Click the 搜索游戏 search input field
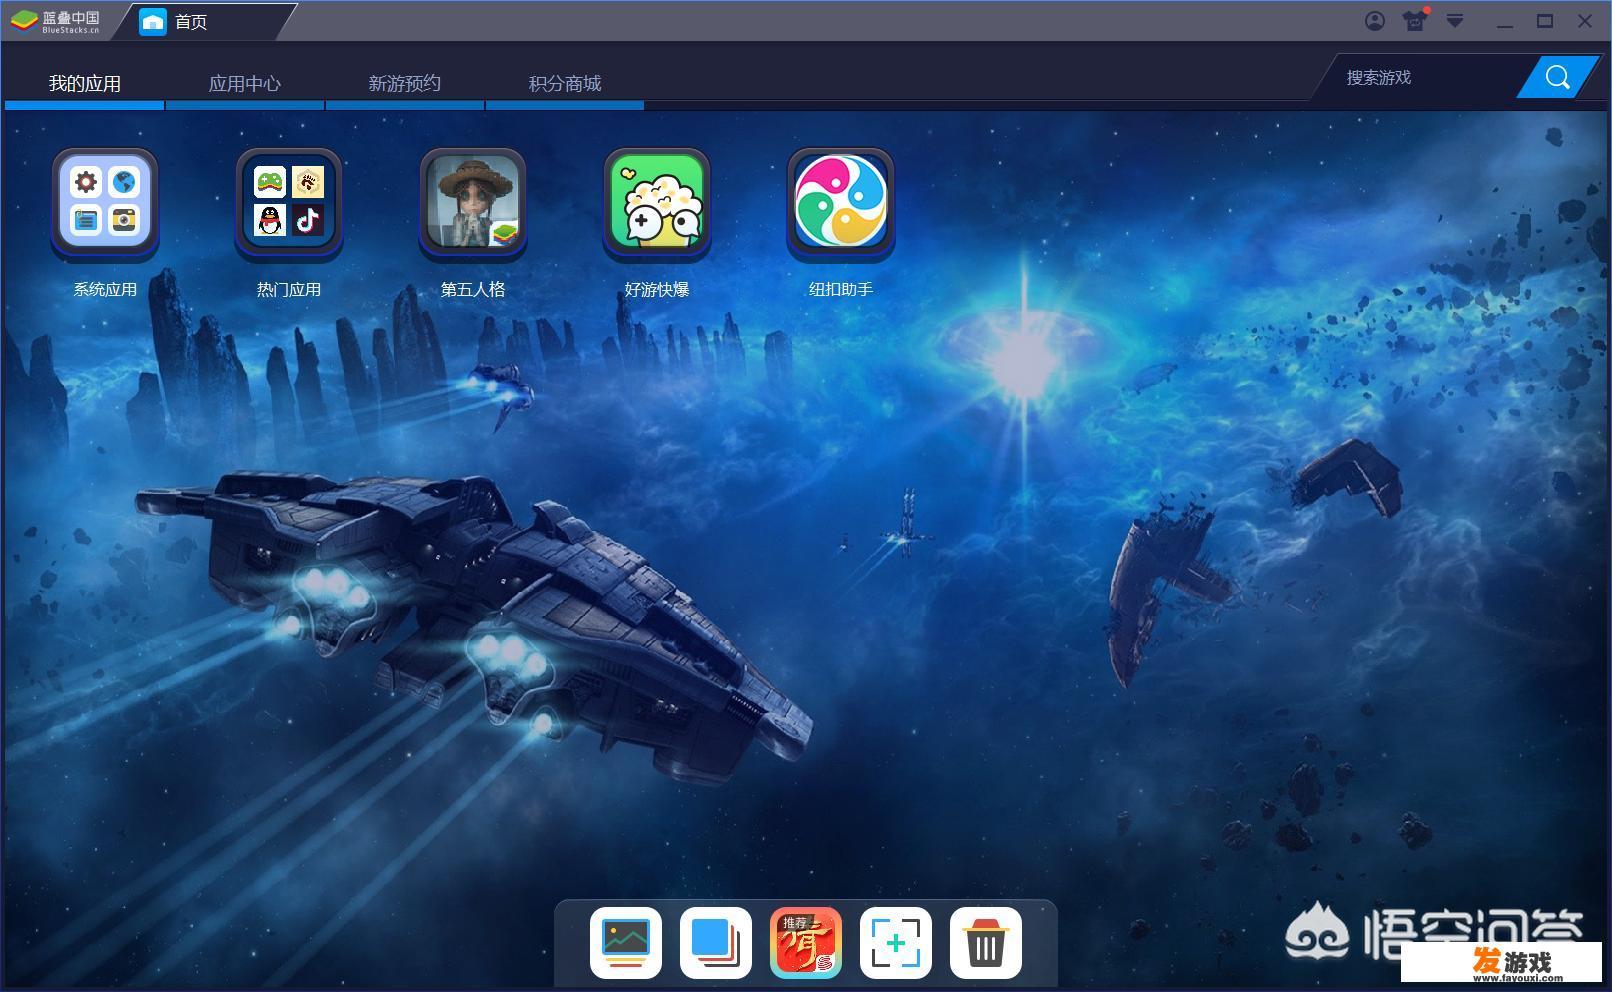 (1425, 78)
